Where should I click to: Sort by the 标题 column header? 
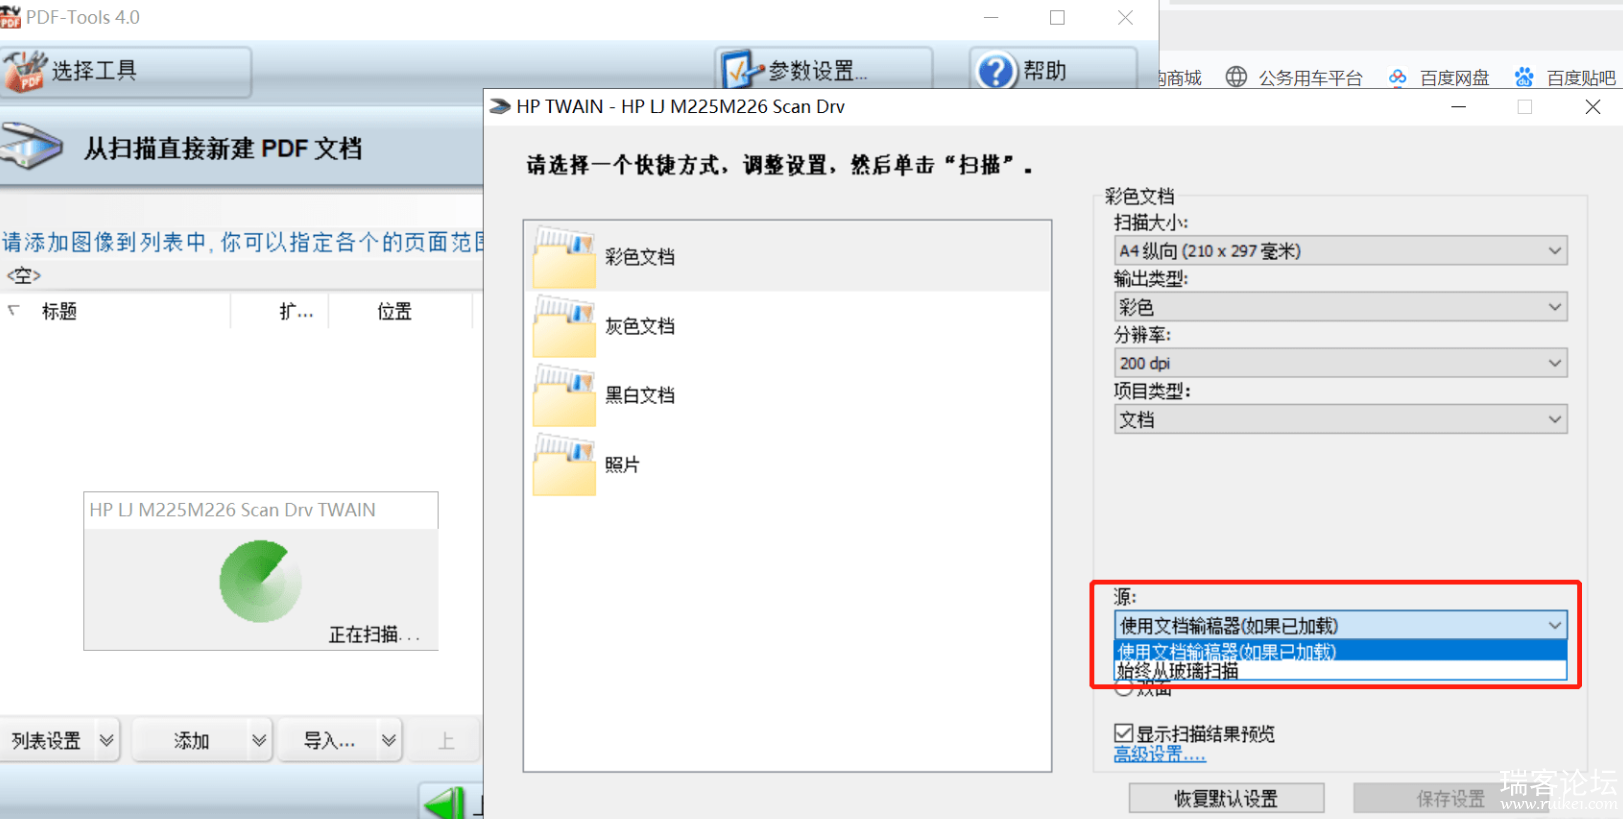pyautogui.click(x=115, y=311)
